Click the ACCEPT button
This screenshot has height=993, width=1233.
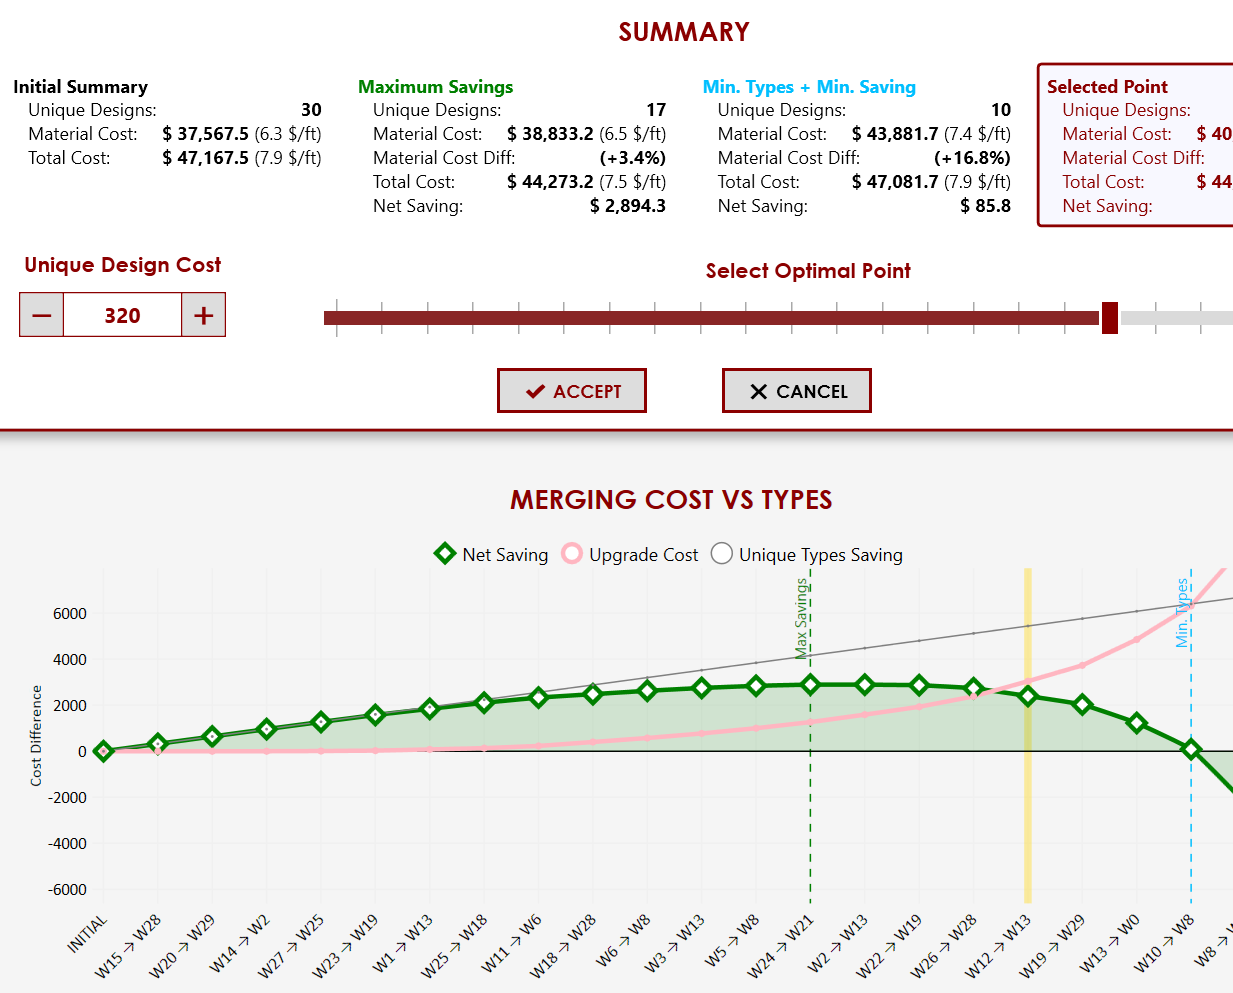[x=572, y=391]
